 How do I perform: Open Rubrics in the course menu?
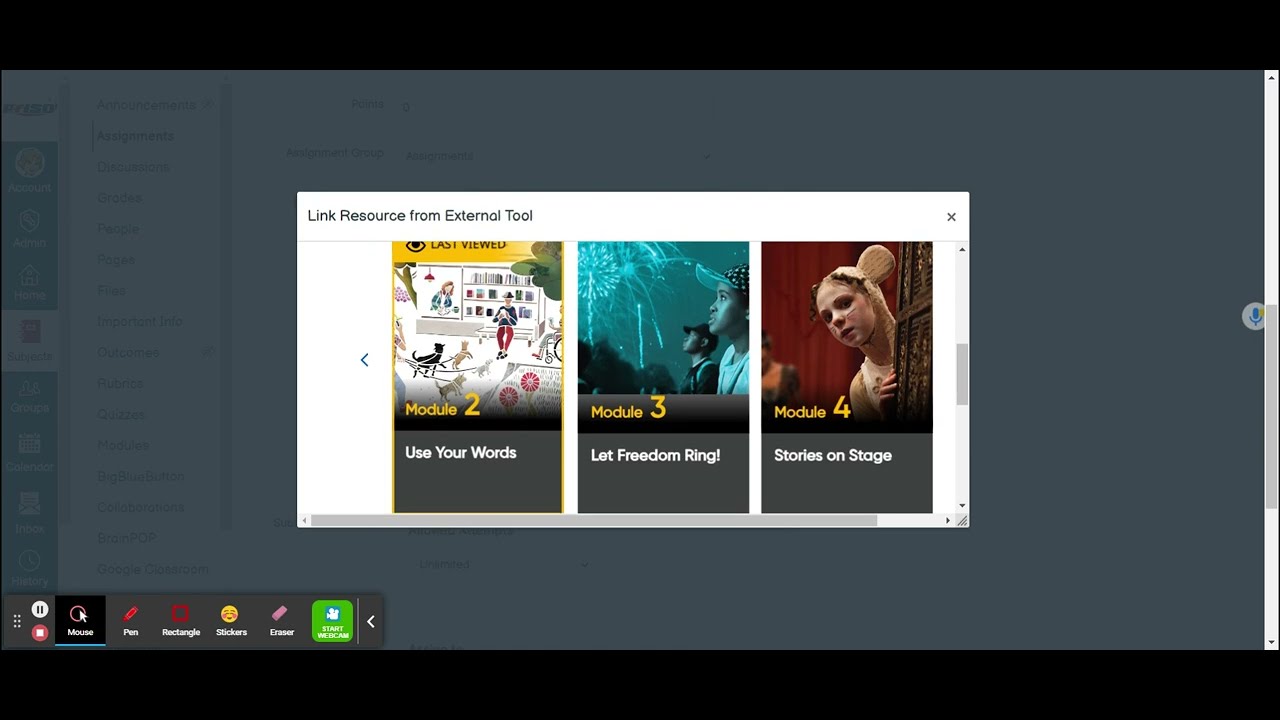(x=120, y=383)
